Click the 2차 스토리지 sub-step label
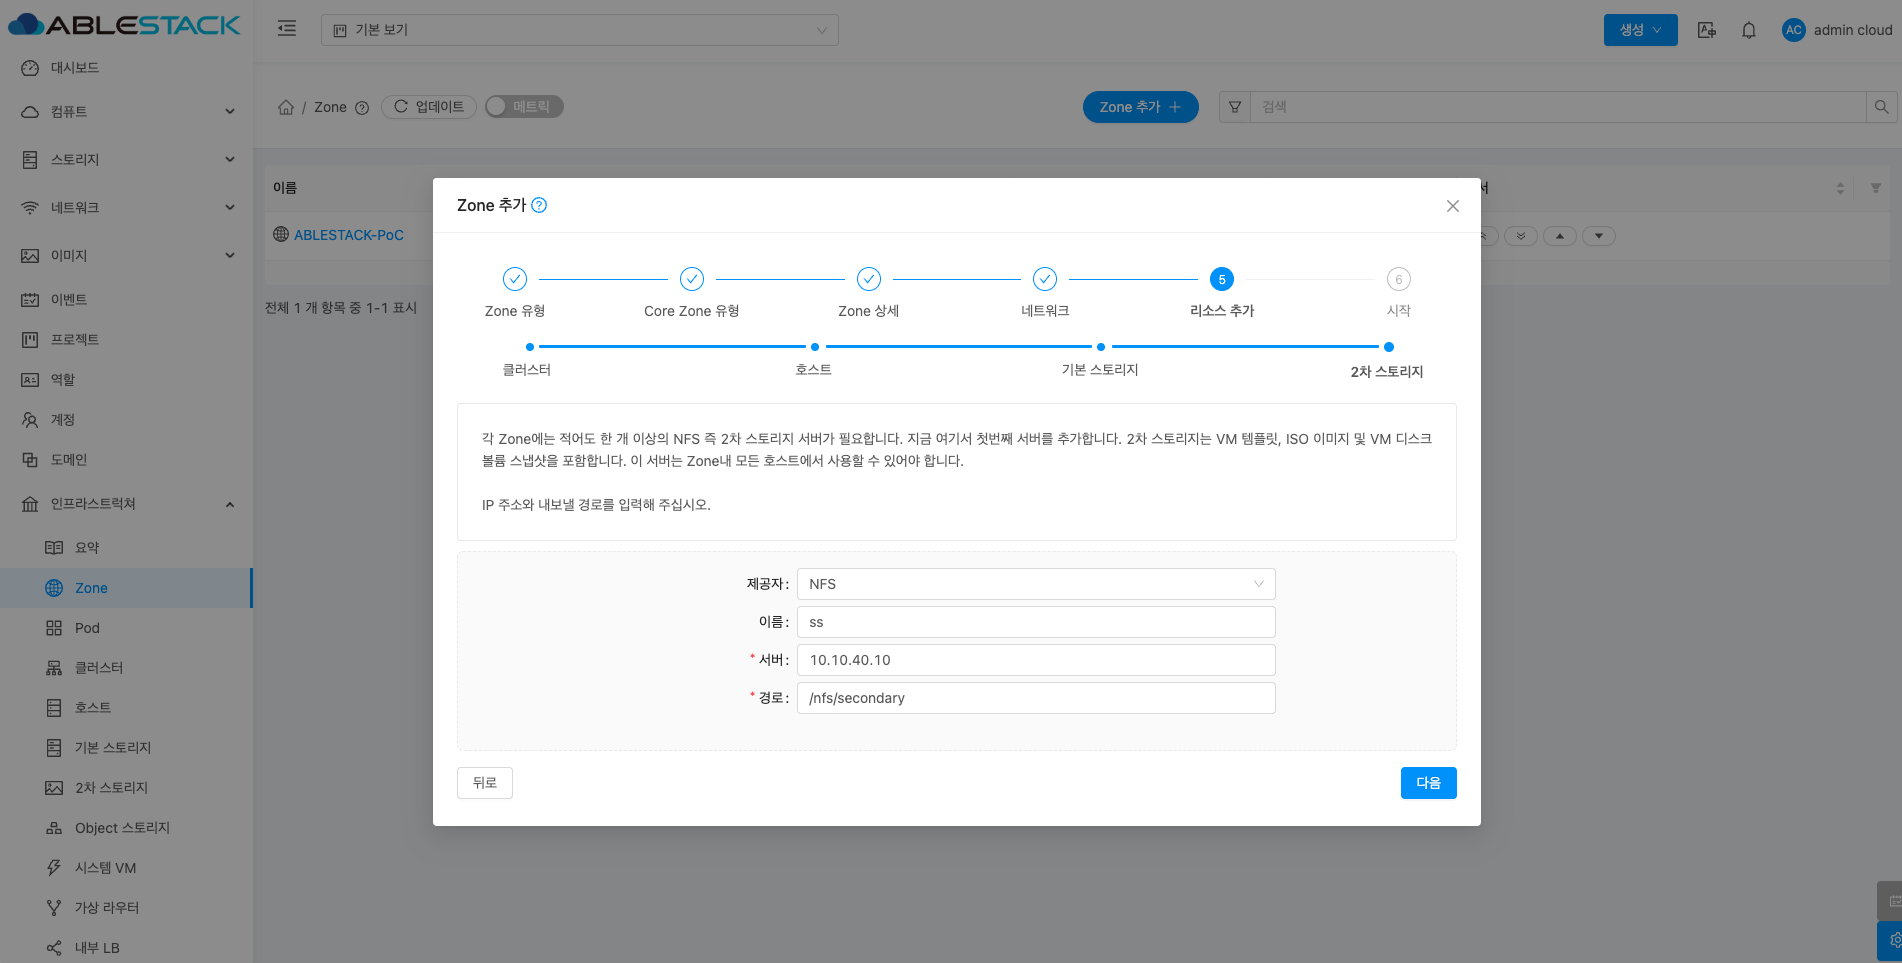 tap(1387, 372)
